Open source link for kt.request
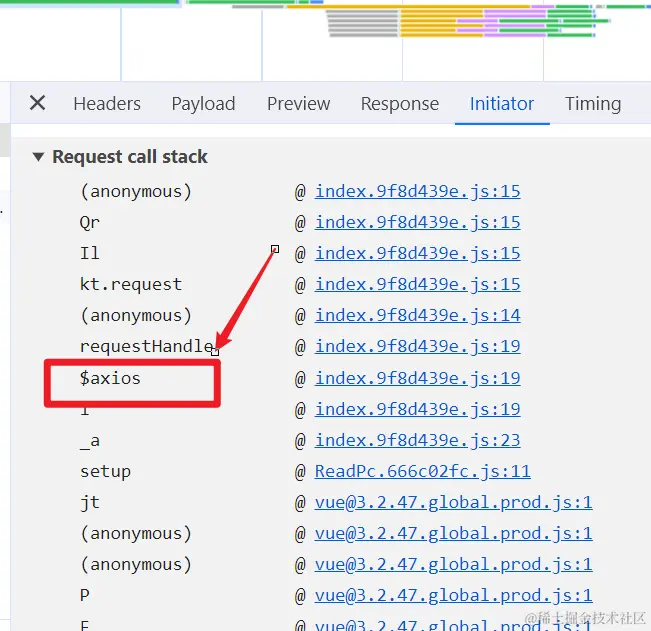 click(418, 285)
